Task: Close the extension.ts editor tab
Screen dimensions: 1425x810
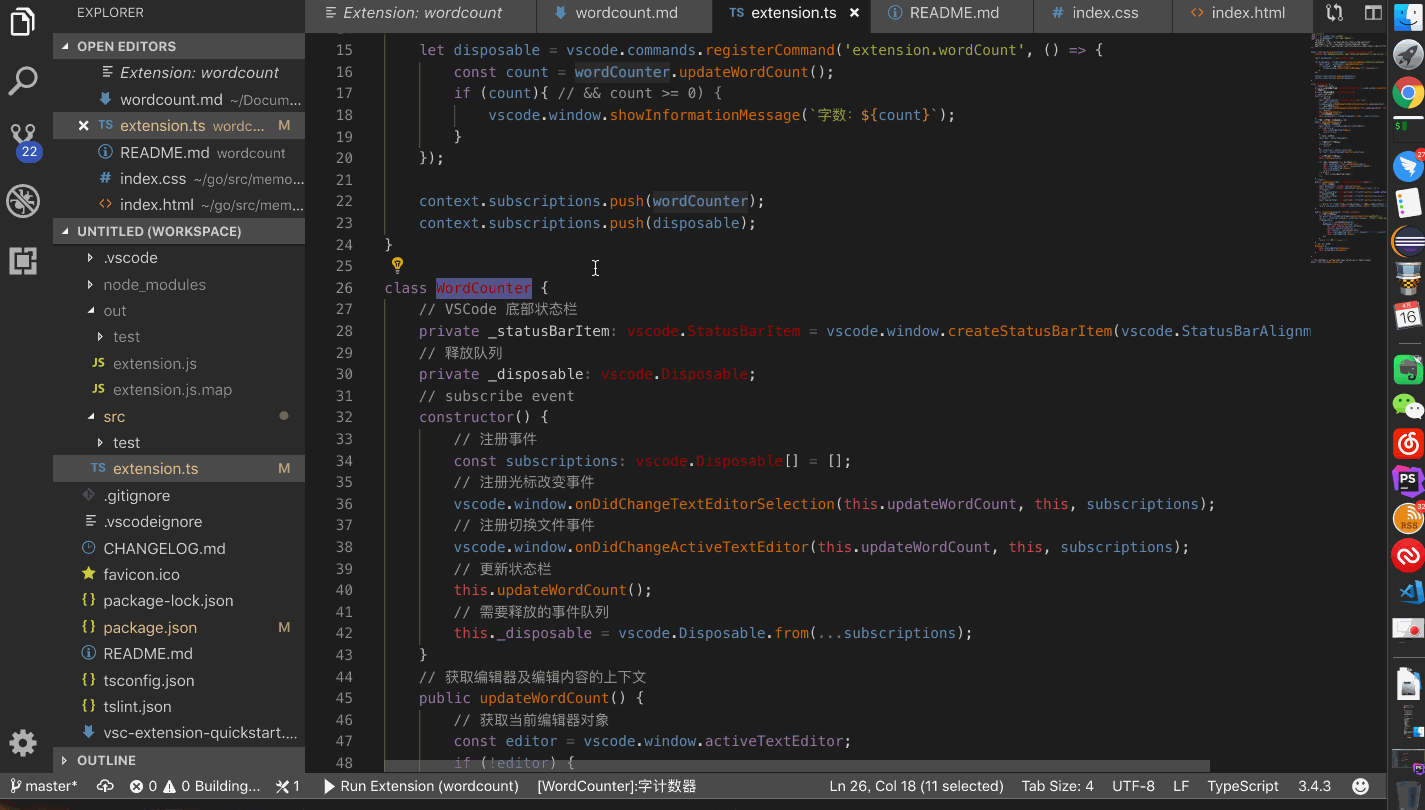Action: [854, 13]
